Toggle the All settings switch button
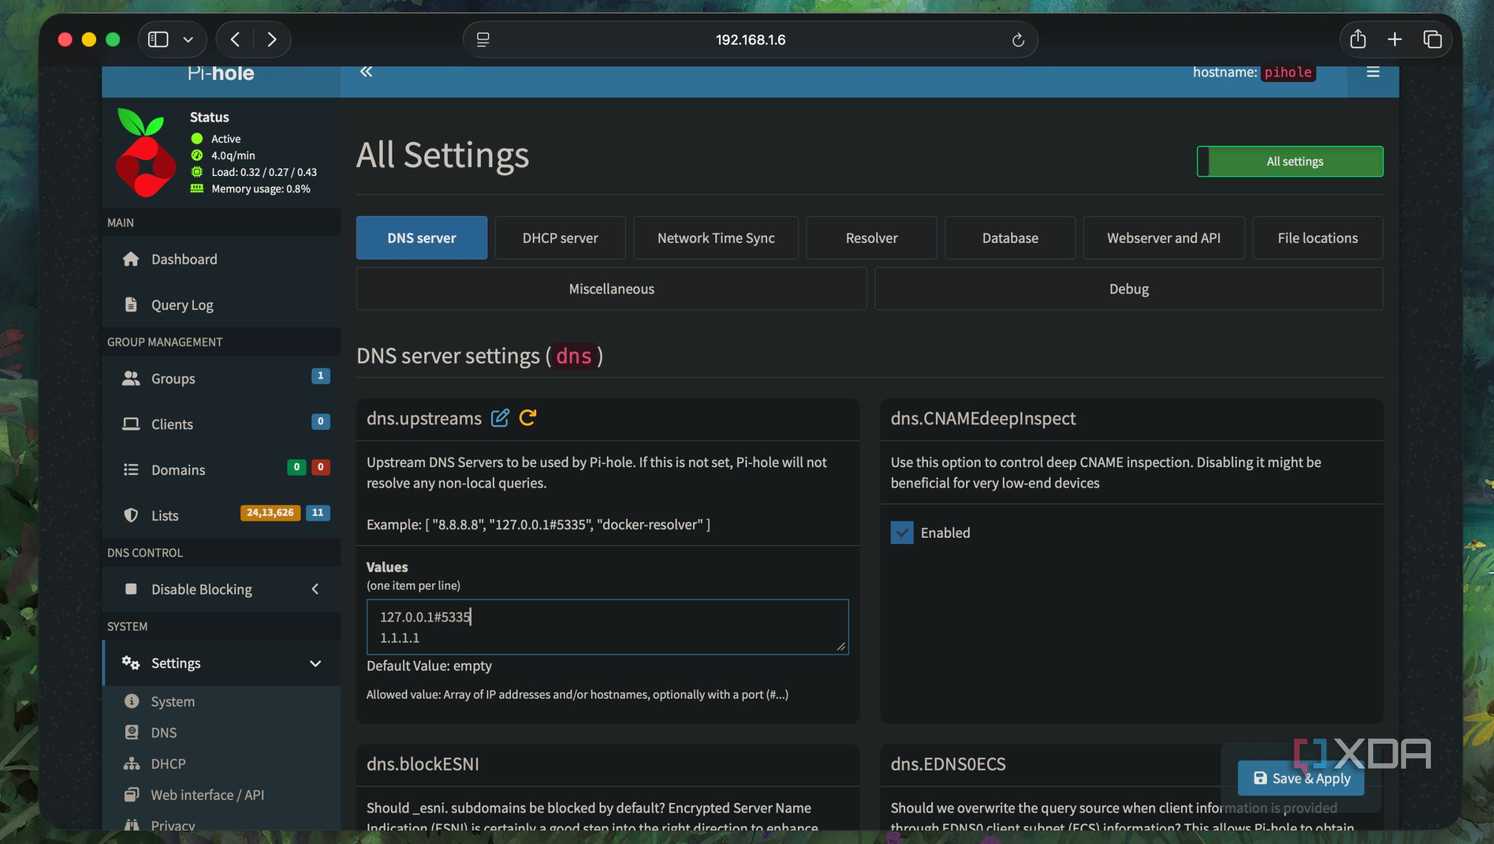This screenshot has height=844, width=1494. tap(1290, 161)
